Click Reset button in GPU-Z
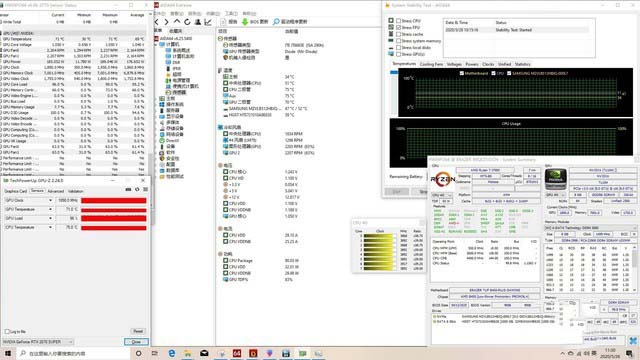The width and height of the screenshot is (640, 360). click(138, 331)
